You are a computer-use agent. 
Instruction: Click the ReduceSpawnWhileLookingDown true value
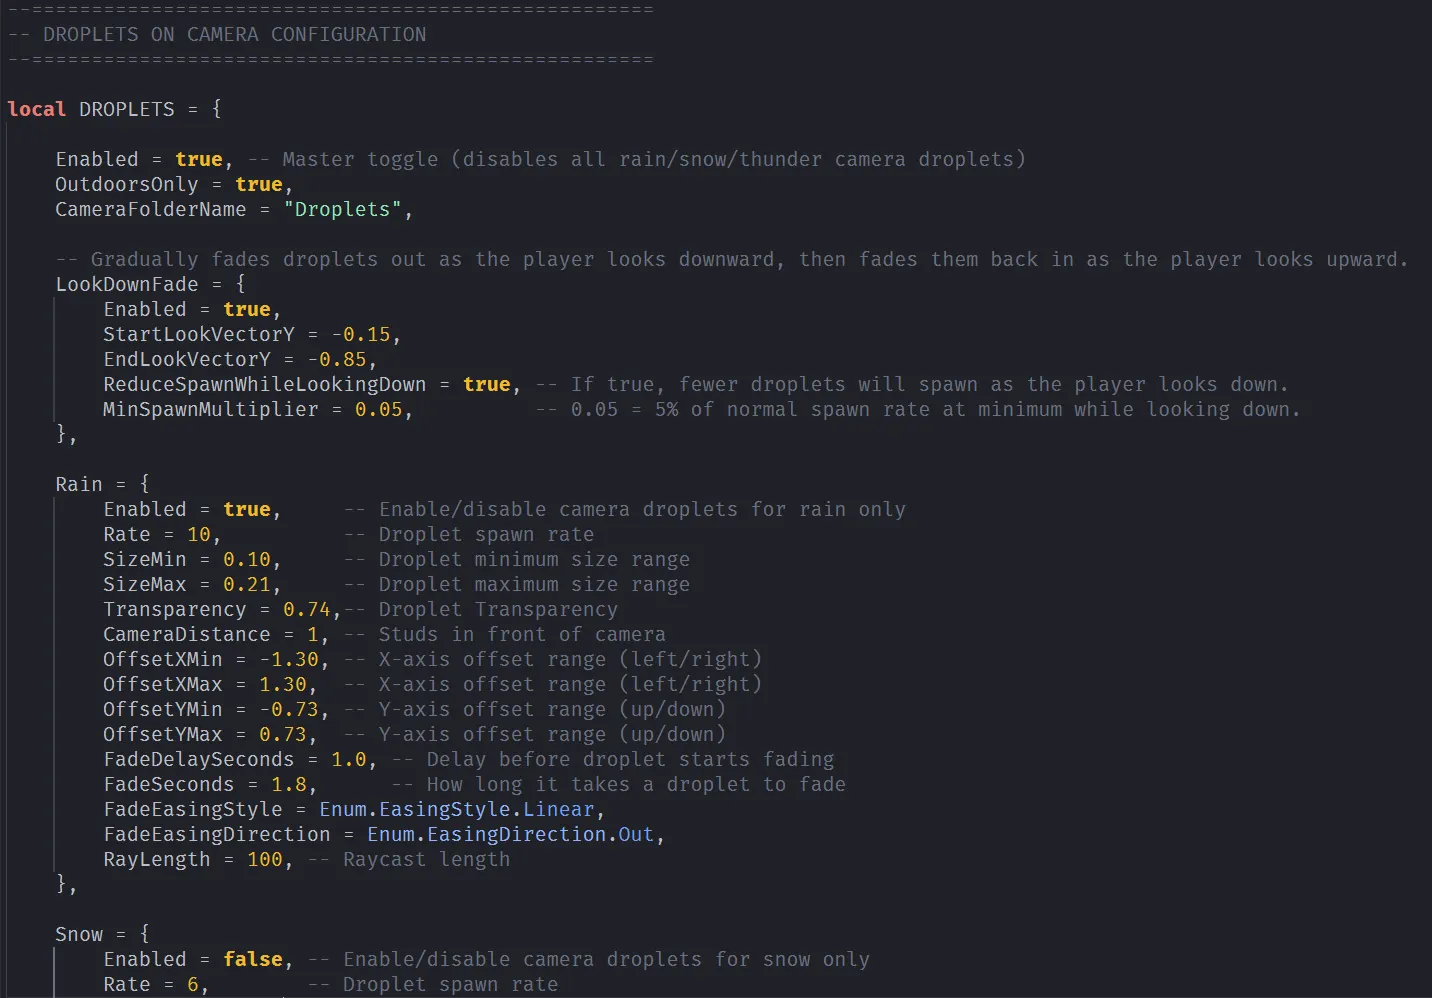486,384
